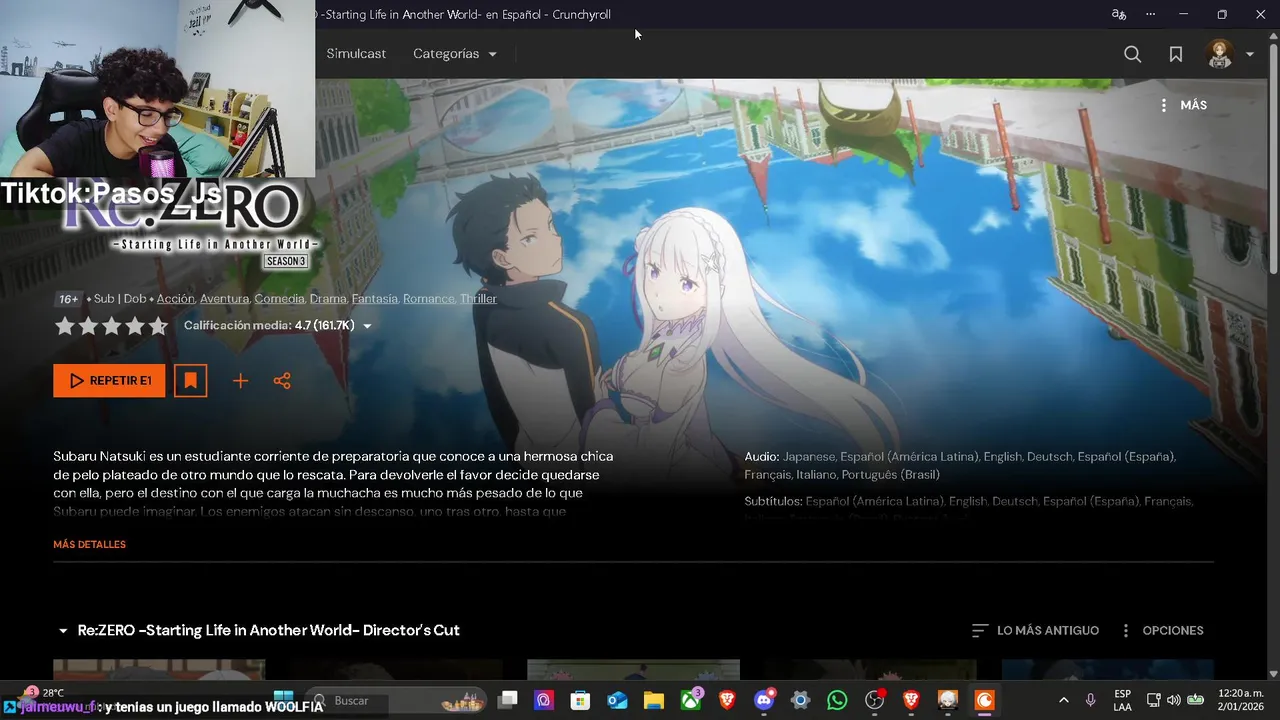Open the Acción genre link

coord(175,299)
